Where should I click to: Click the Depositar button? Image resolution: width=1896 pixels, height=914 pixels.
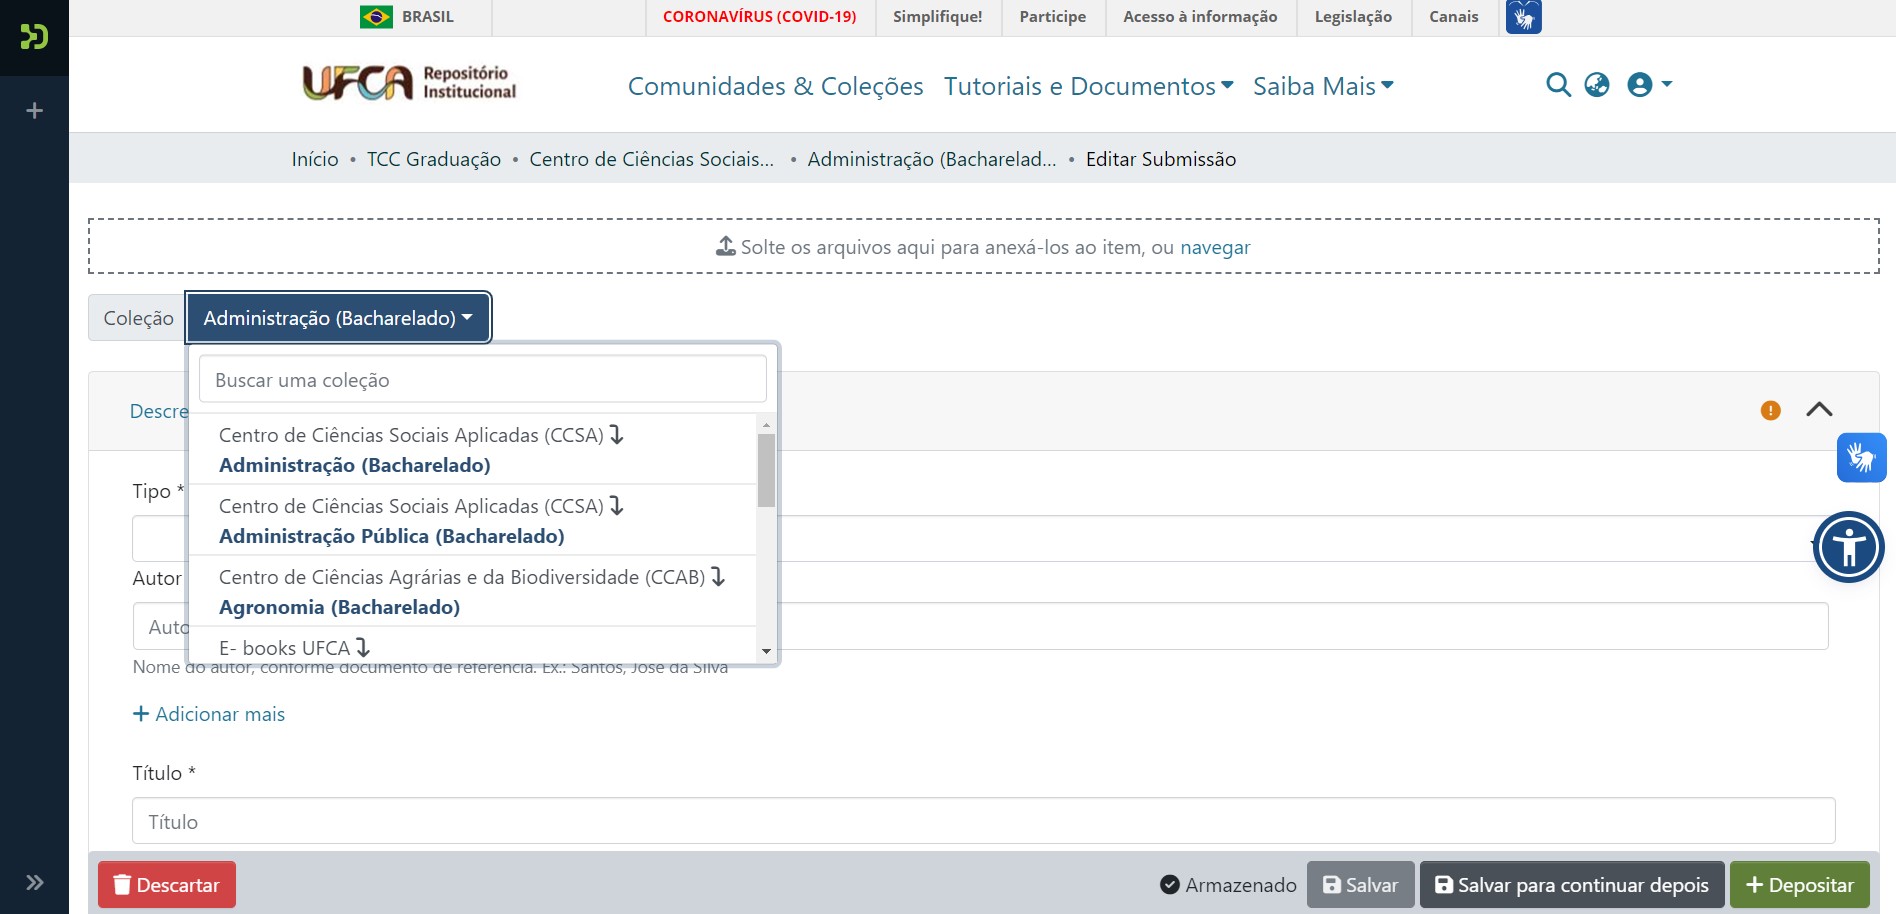(1800, 884)
